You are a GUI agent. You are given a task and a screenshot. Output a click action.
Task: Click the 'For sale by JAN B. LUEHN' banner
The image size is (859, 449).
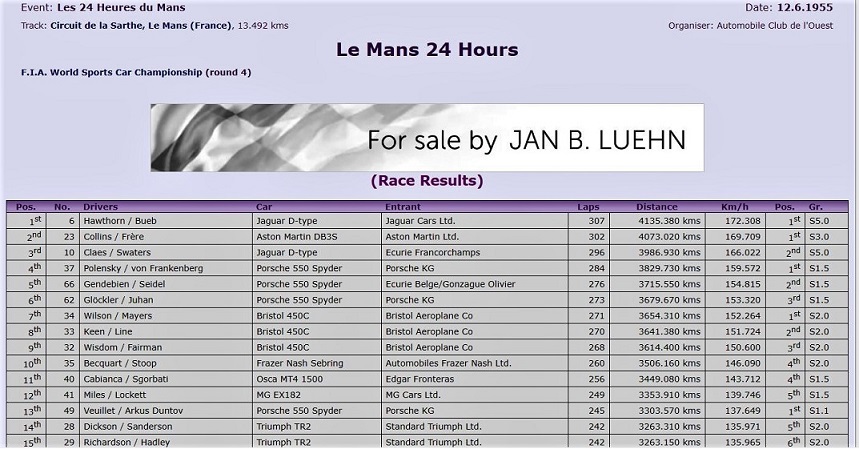pyautogui.click(x=427, y=138)
